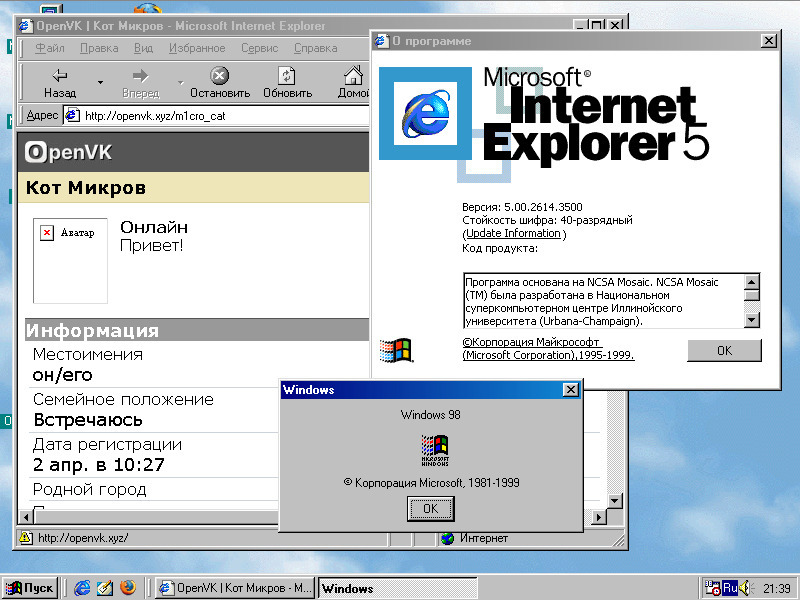Launch Internet Explorer from quick launch
Image resolution: width=800 pixels, height=600 pixels.
pos(83,588)
